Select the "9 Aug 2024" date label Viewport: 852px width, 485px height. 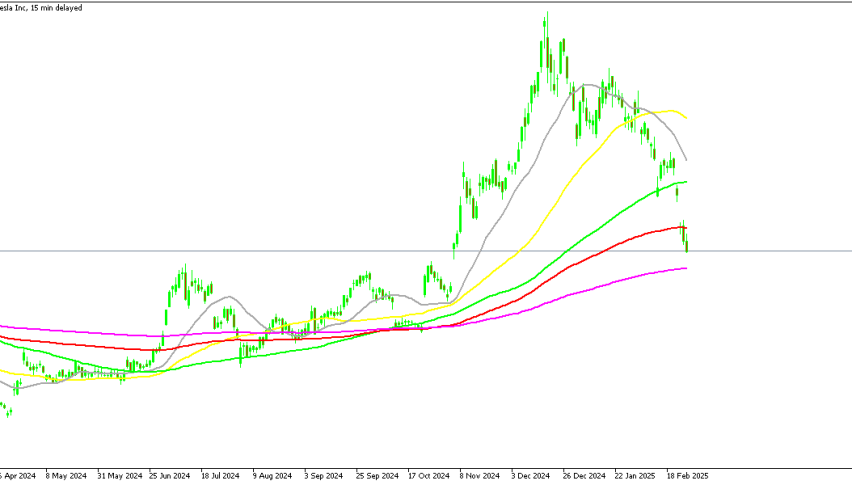(272, 476)
